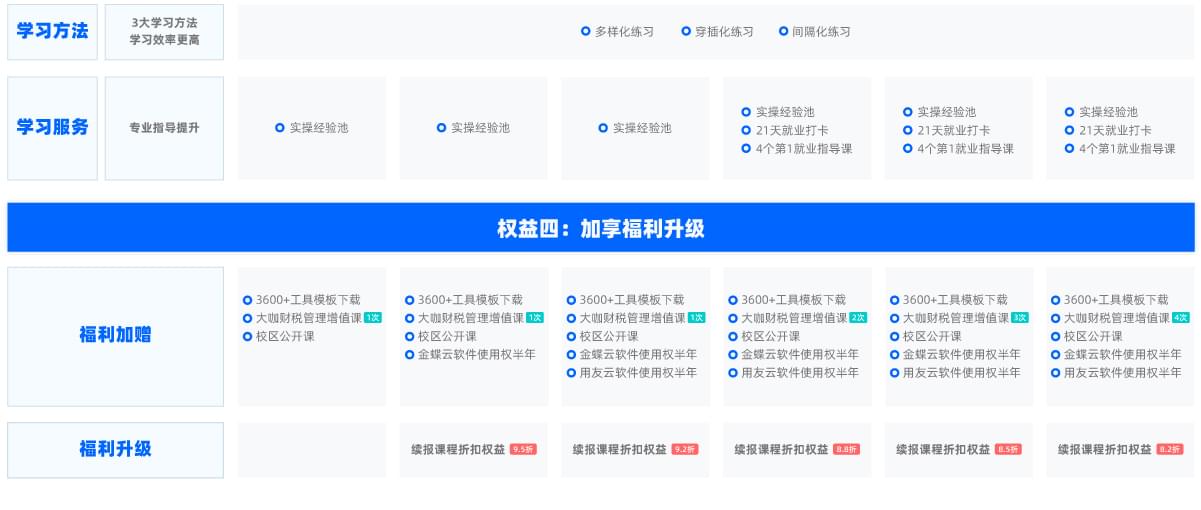Select the 多样化练习 bullet circle
Viewport: 1201px width, 510px height.
(586, 32)
